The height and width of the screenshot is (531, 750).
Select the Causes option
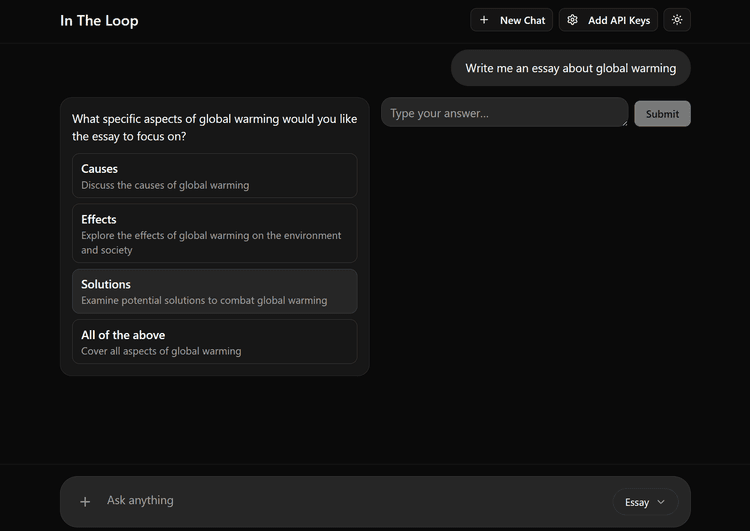[214, 176]
